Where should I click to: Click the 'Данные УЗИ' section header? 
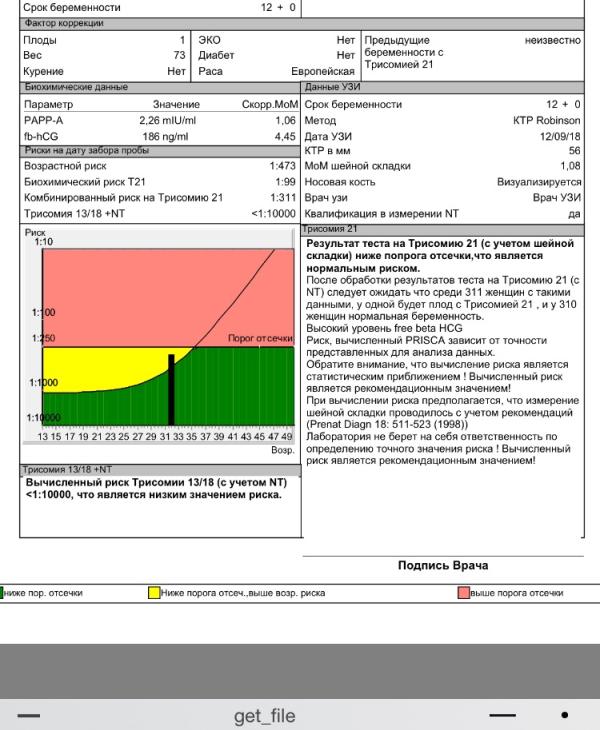pyautogui.click(x=328, y=88)
